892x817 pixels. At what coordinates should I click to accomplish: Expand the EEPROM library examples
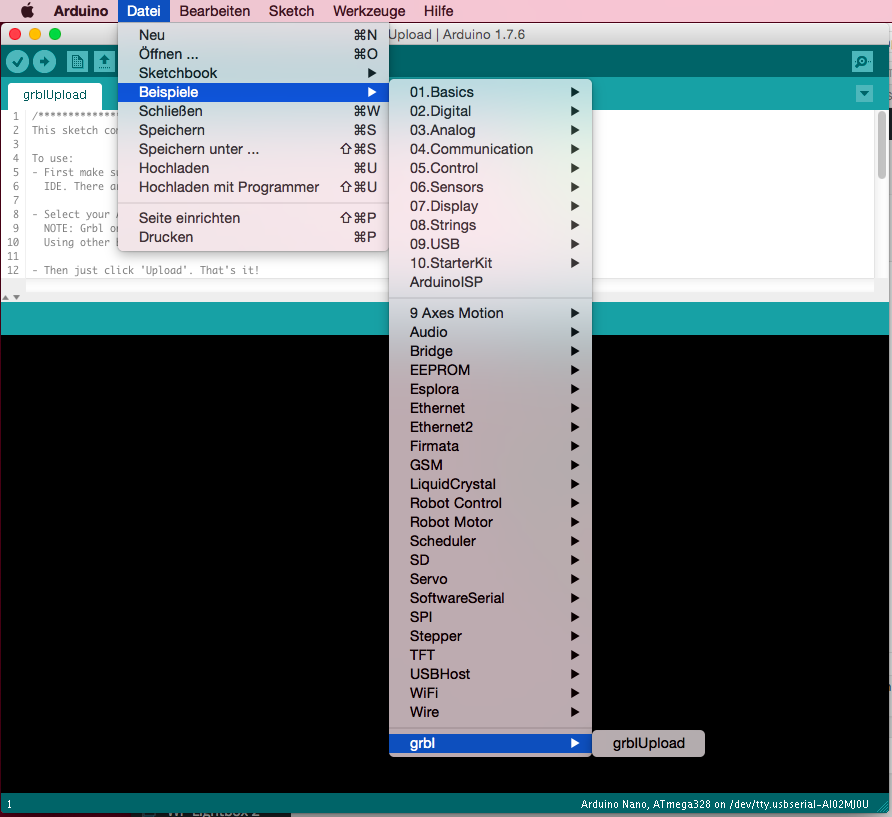click(x=490, y=370)
